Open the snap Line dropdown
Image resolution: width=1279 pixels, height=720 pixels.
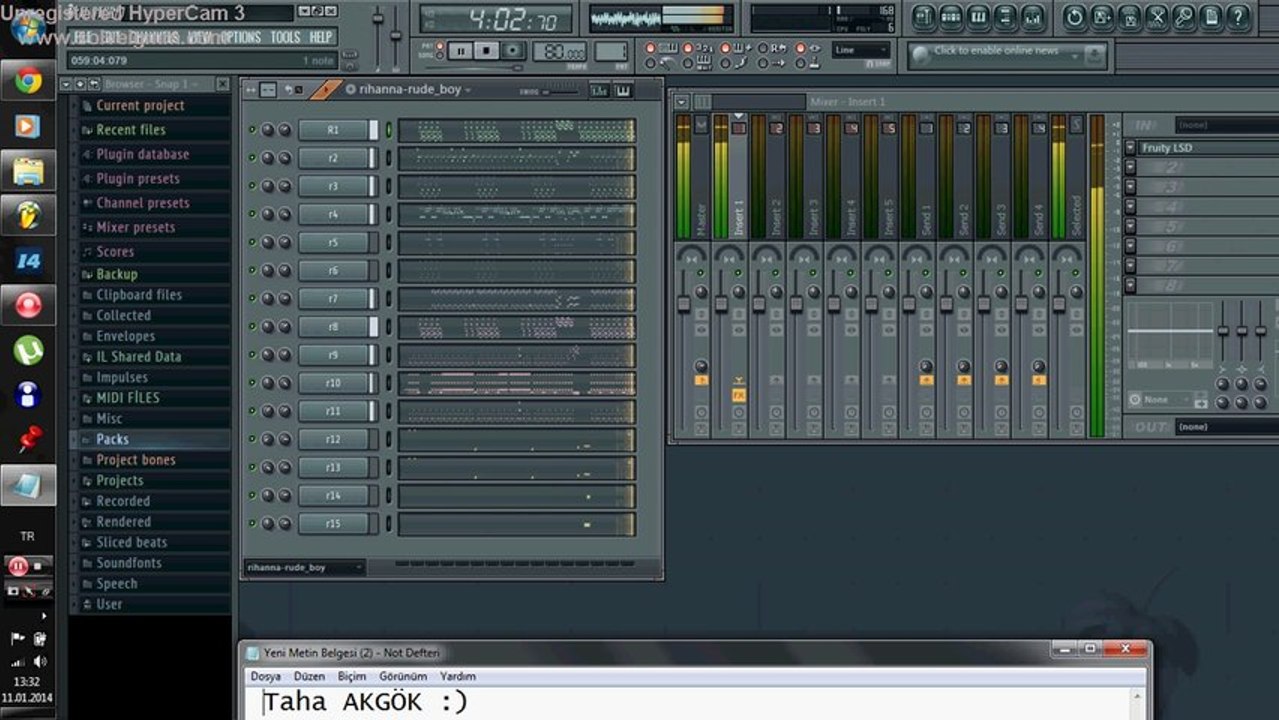pos(861,50)
